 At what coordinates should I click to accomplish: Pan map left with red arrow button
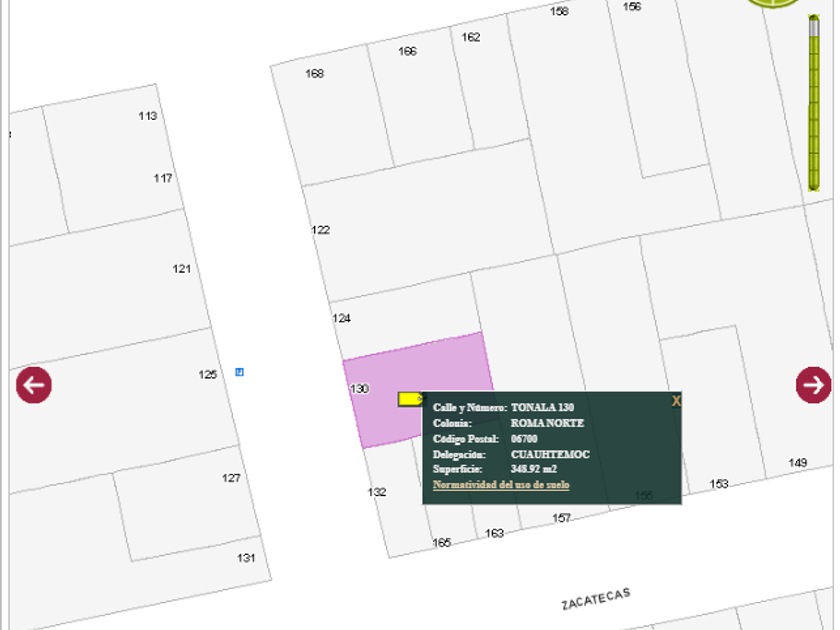pyautogui.click(x=34, y=385)
